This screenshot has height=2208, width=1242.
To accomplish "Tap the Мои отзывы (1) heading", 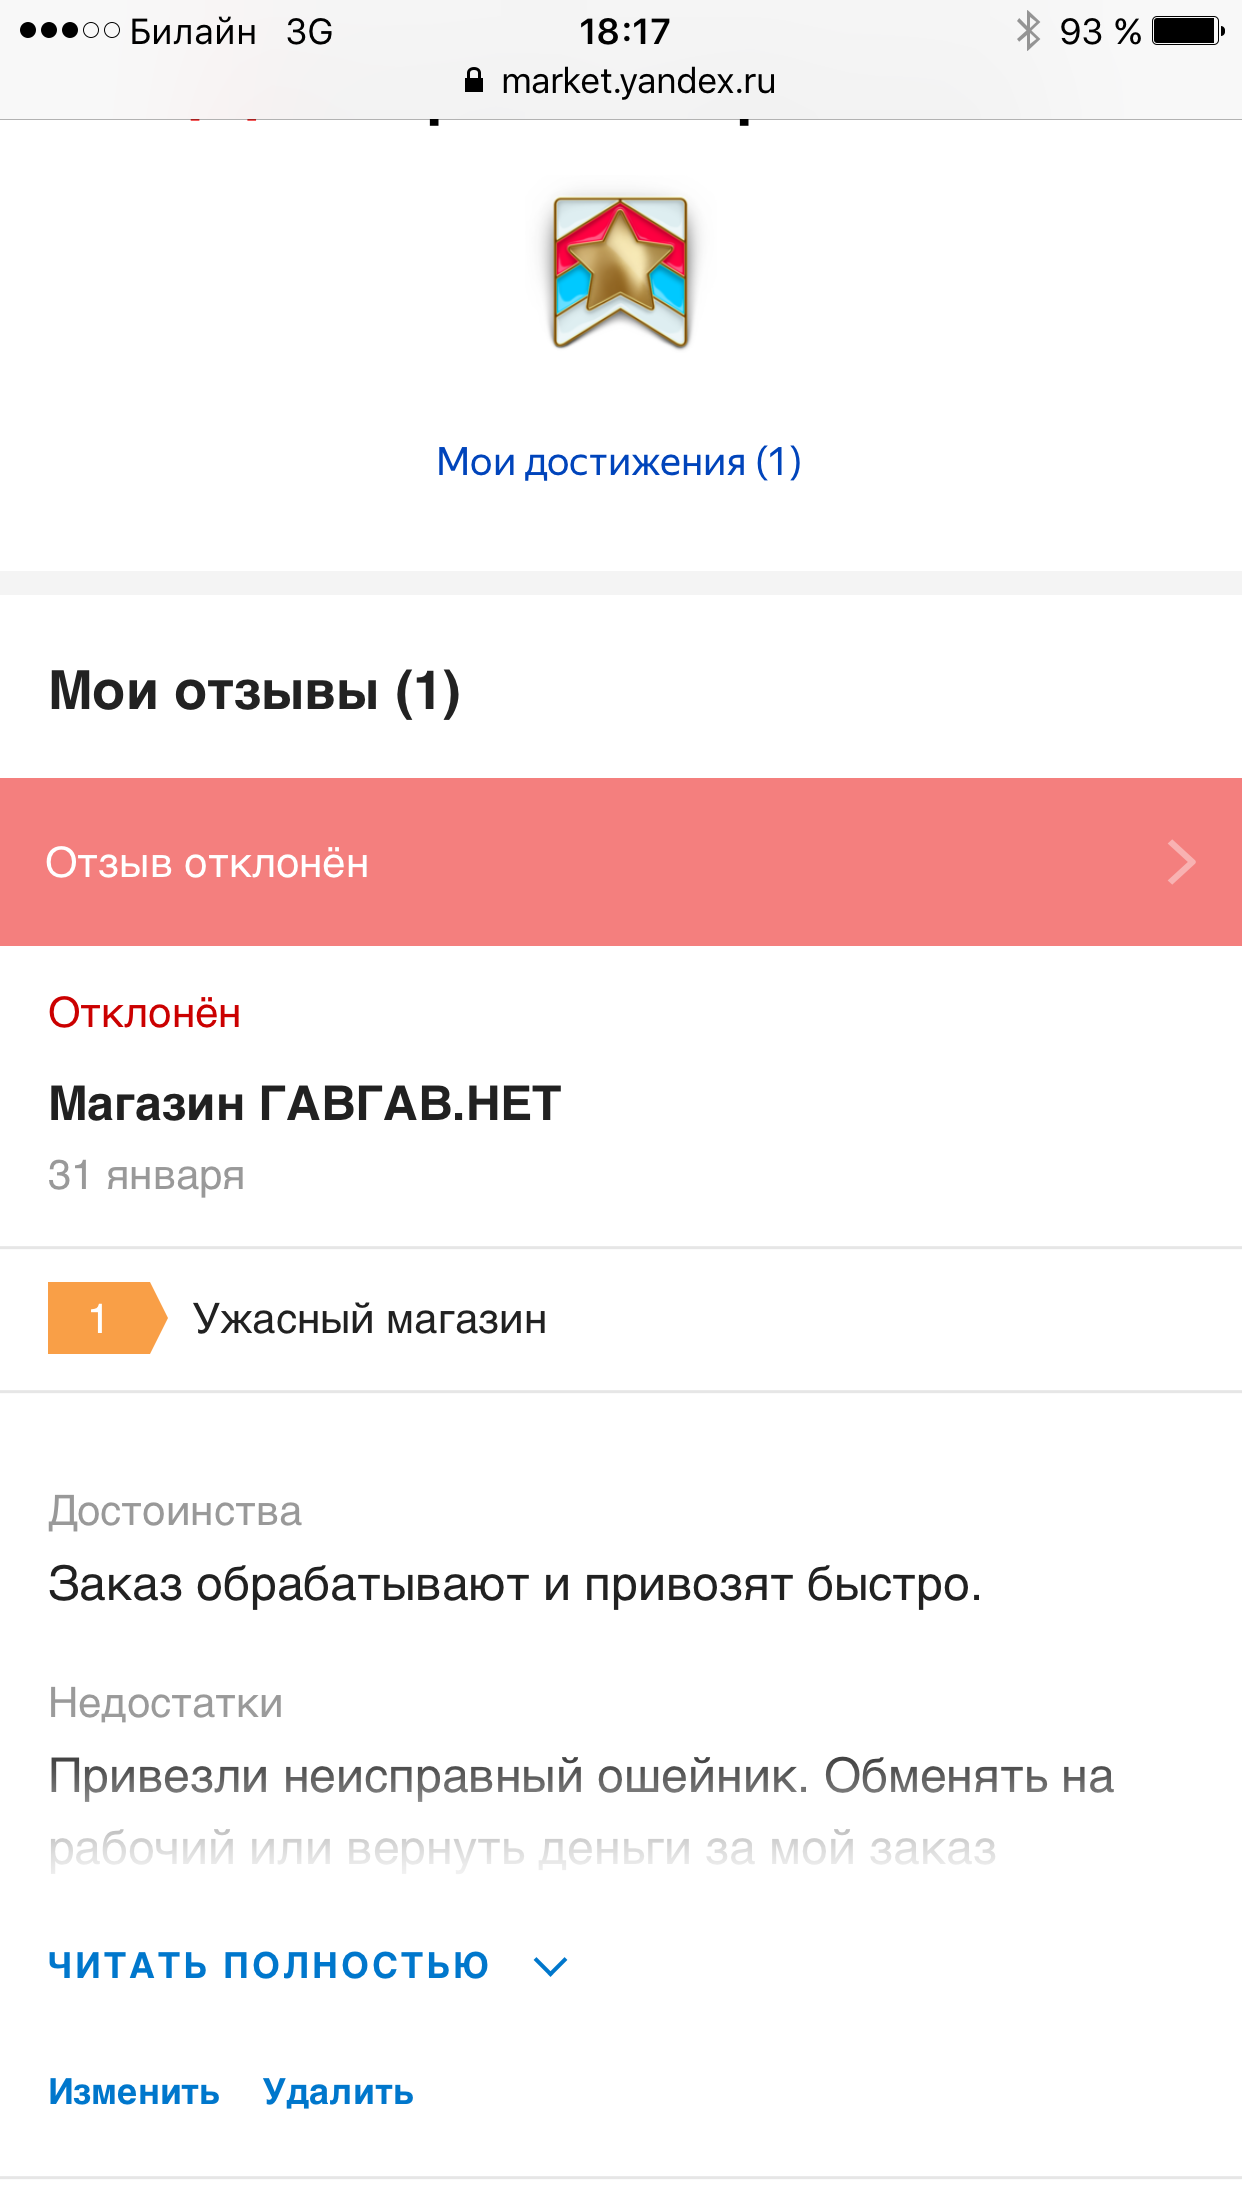I will pos(255,691).
